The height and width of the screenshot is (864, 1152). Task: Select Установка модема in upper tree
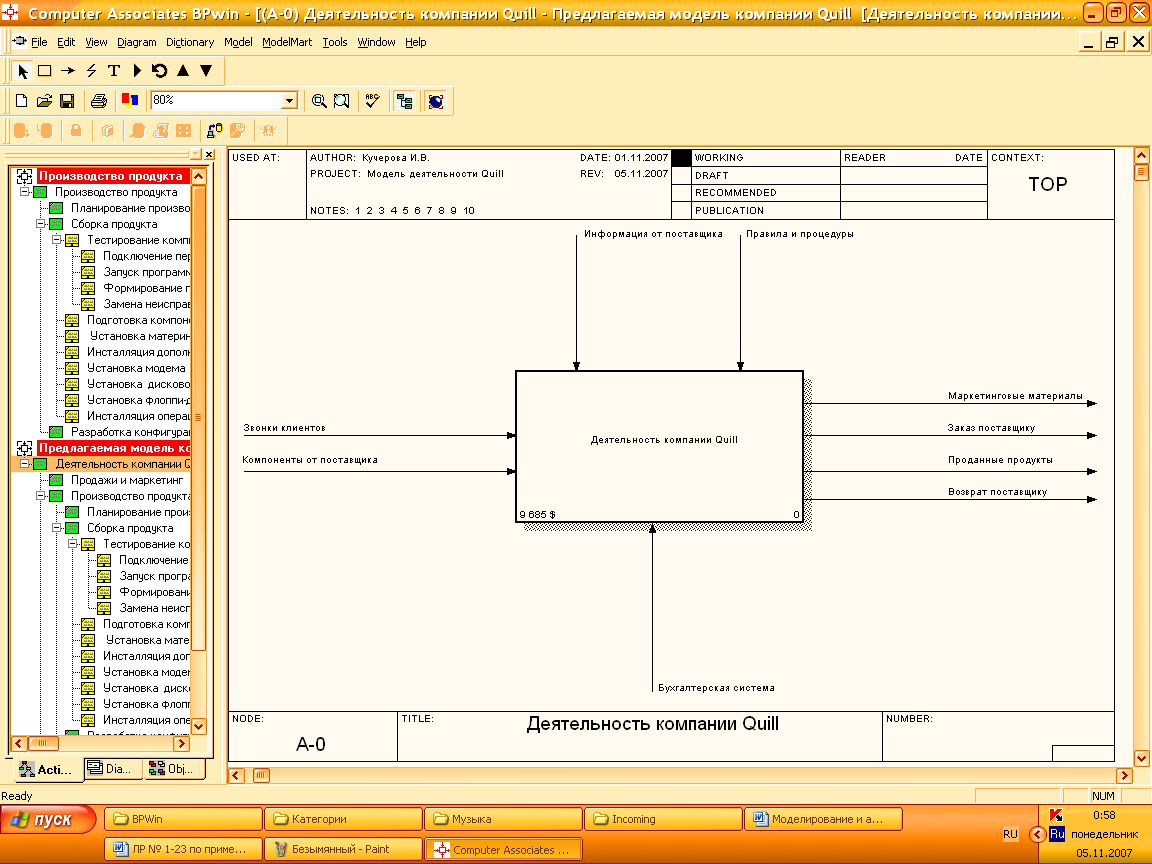point(136,368)
